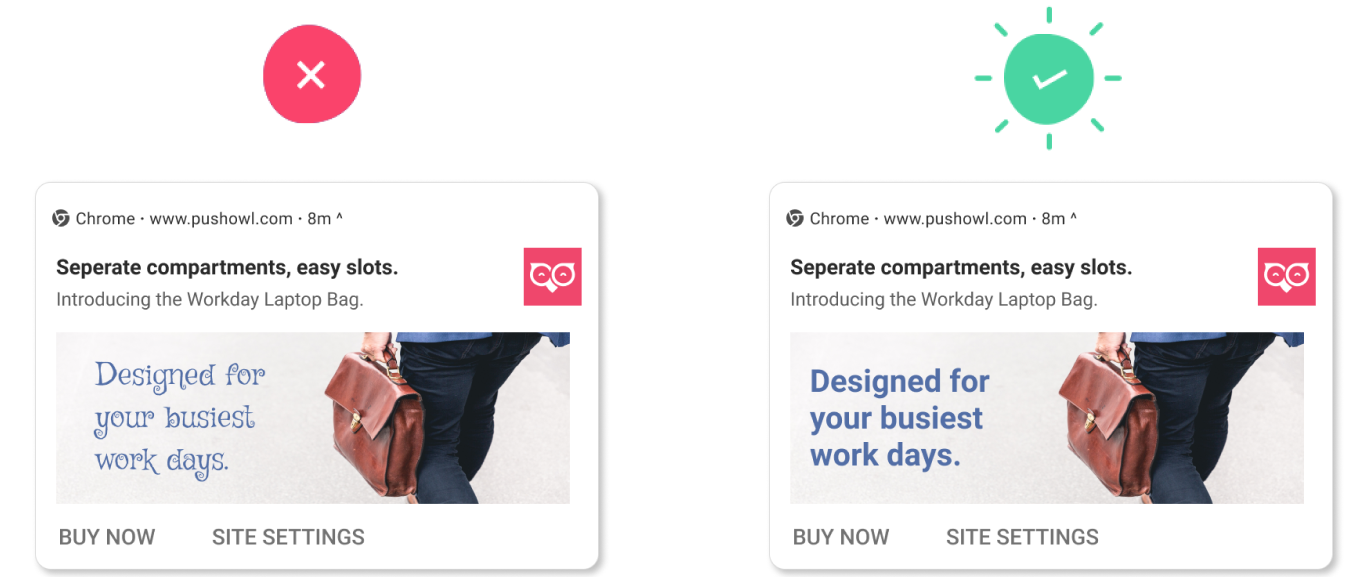The height and width of the screenshot is (577, 1367).
Task: Click BUY NOW on the right notification
Action: click(840, 537)
